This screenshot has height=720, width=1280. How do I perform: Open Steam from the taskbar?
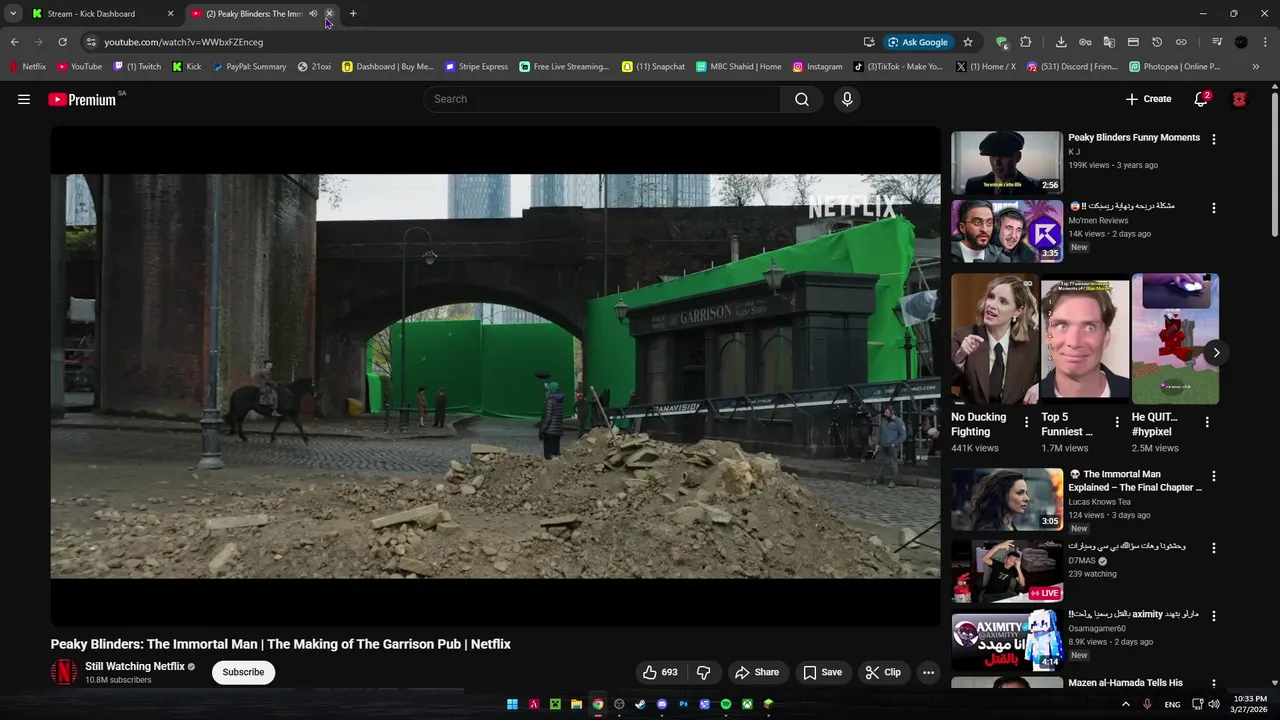coord(640,704)
